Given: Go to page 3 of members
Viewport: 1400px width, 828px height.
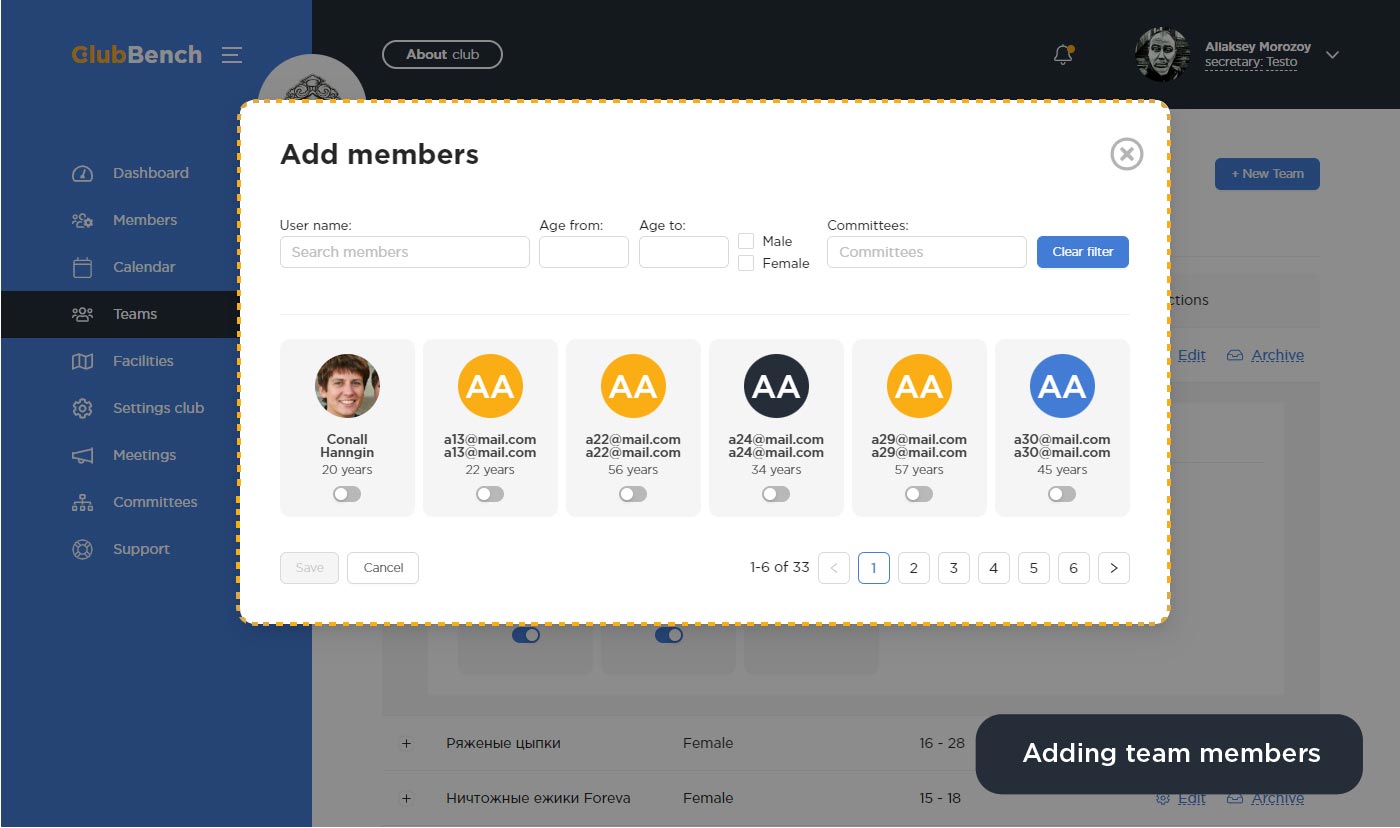Looking at the screenshot, I should tap(953, 568).
